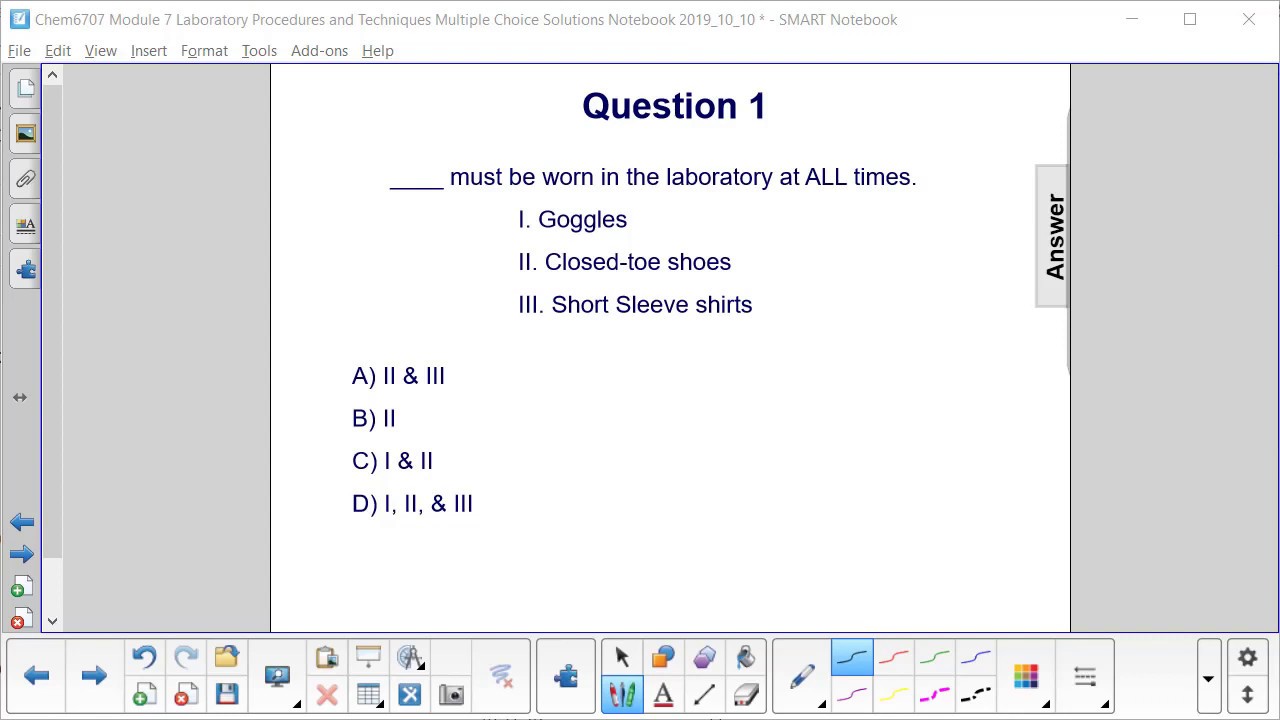Open the Add-ons menu
The width and height of the screenshot is (1280, 720).
[319, 50]
